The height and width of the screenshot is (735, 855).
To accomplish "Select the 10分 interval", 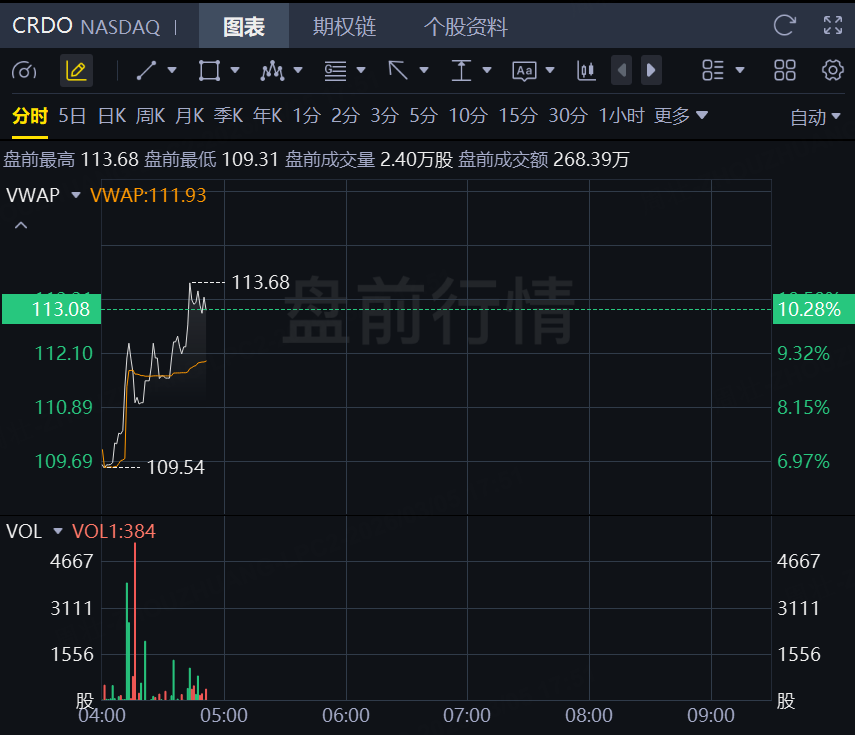I will (468, 116).
